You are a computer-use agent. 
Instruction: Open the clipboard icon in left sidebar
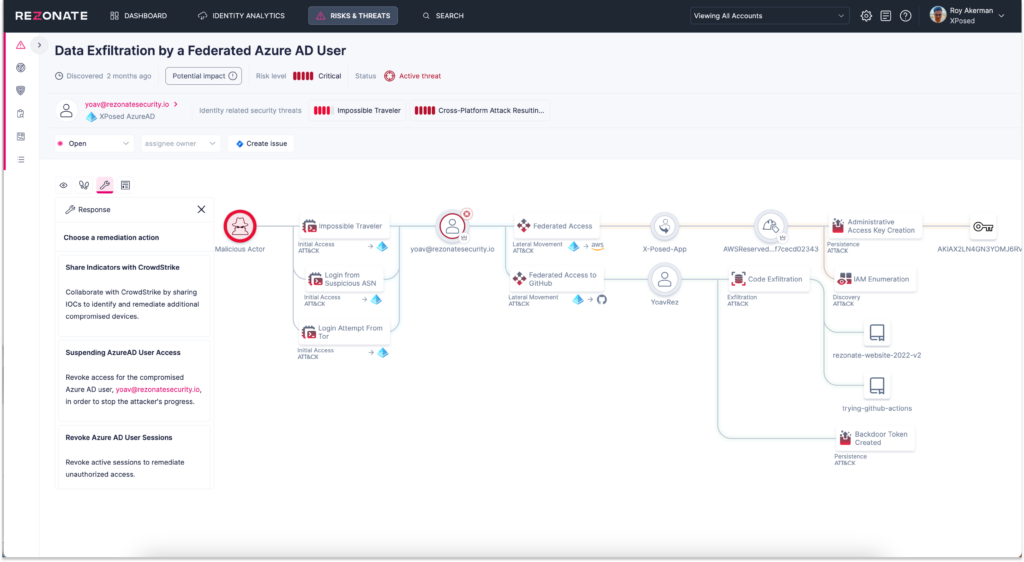point(21,114)
